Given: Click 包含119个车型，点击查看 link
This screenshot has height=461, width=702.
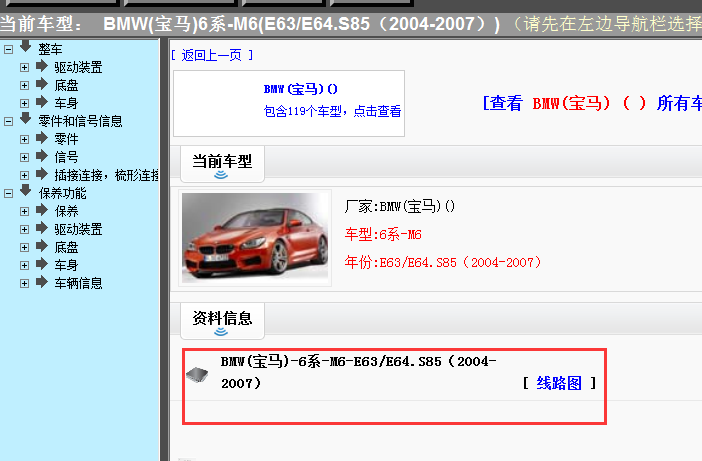Looking at the screenshot, I should click(x=332, y=111).
